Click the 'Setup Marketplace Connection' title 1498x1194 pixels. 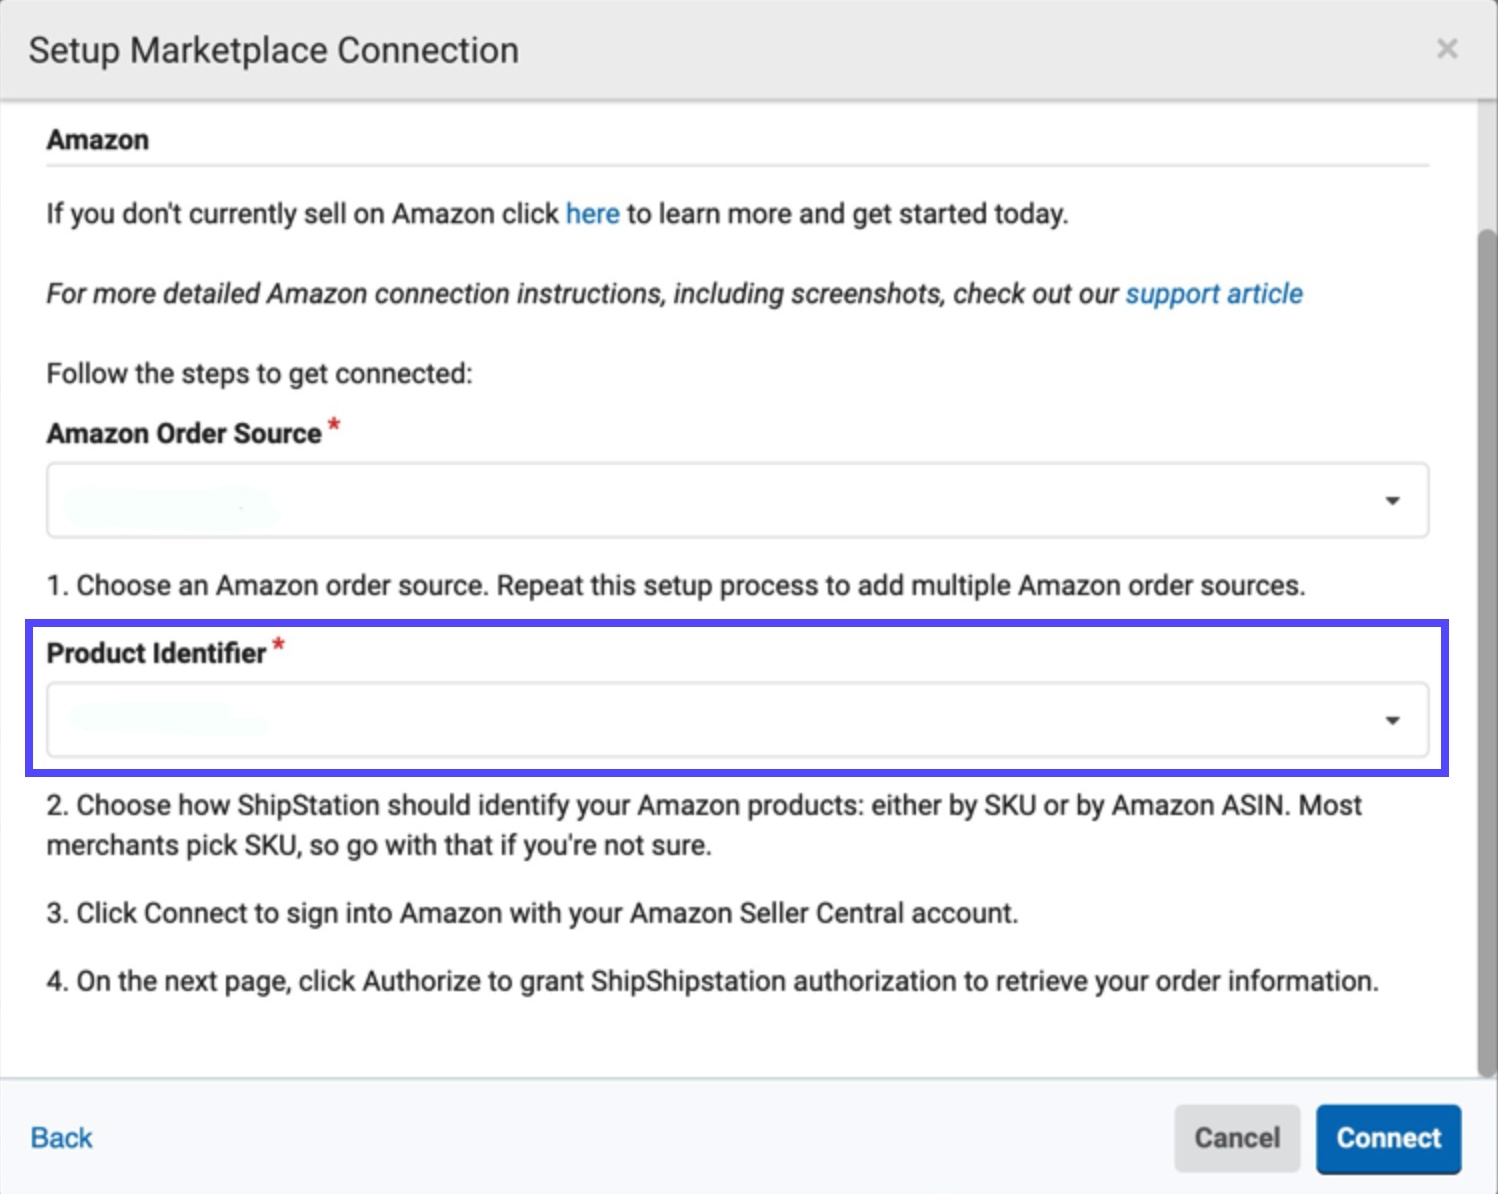point(273,50)
